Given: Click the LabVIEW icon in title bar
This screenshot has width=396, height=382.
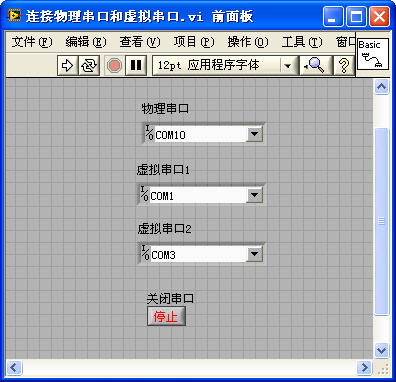Looking at the screenshot, I should tap(14, 15).
